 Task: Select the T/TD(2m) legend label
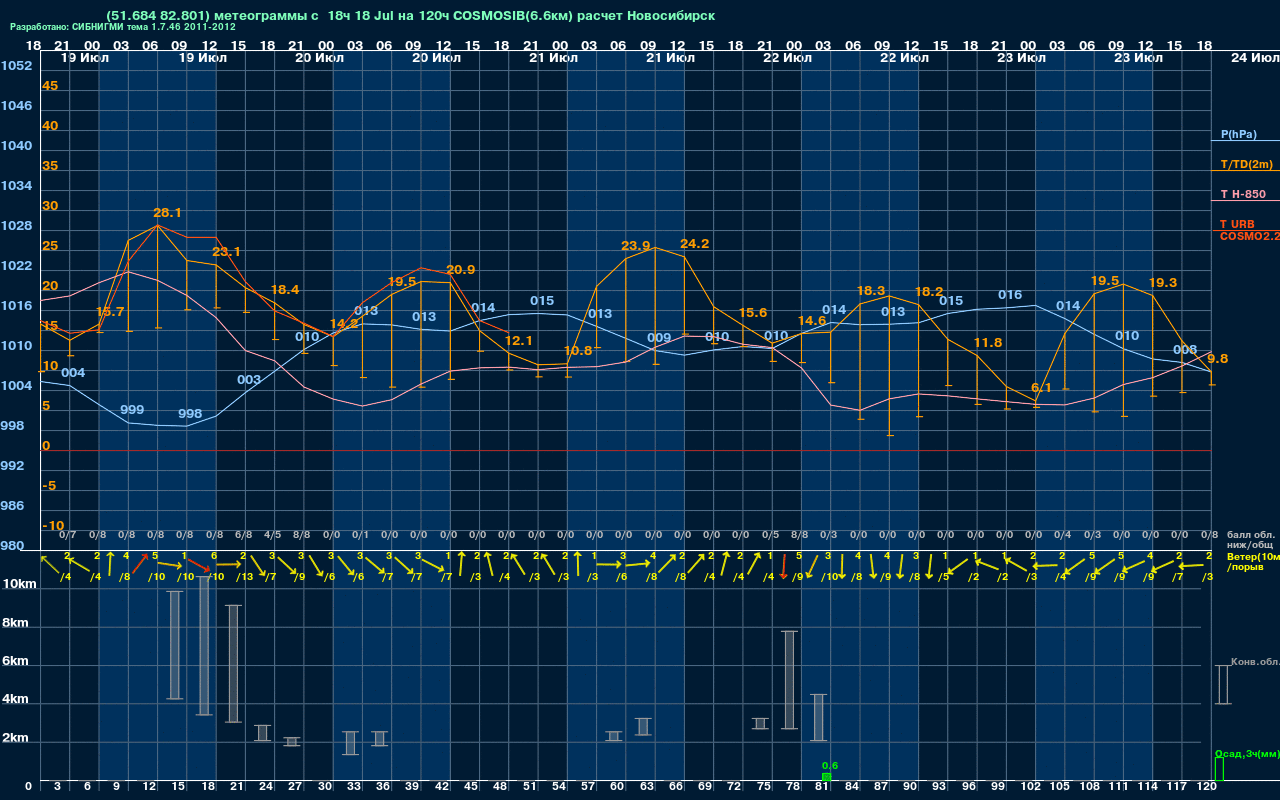pos(1246,164)
